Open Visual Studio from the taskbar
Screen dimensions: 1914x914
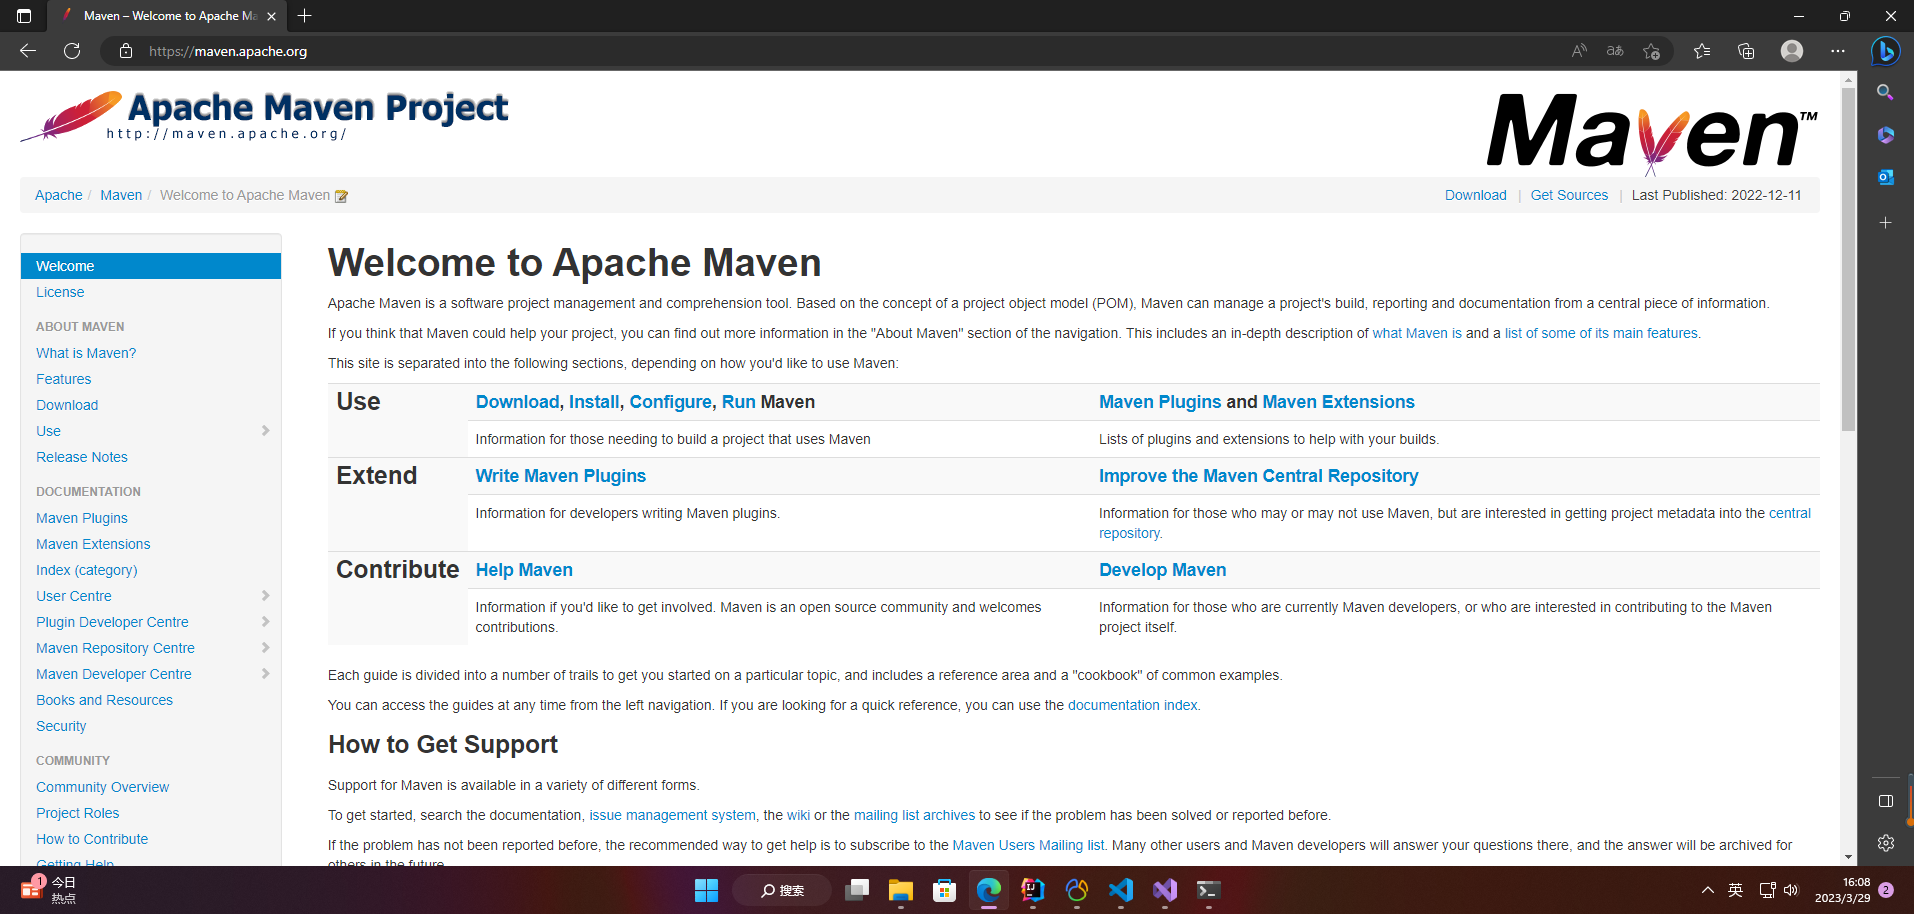1165,890
